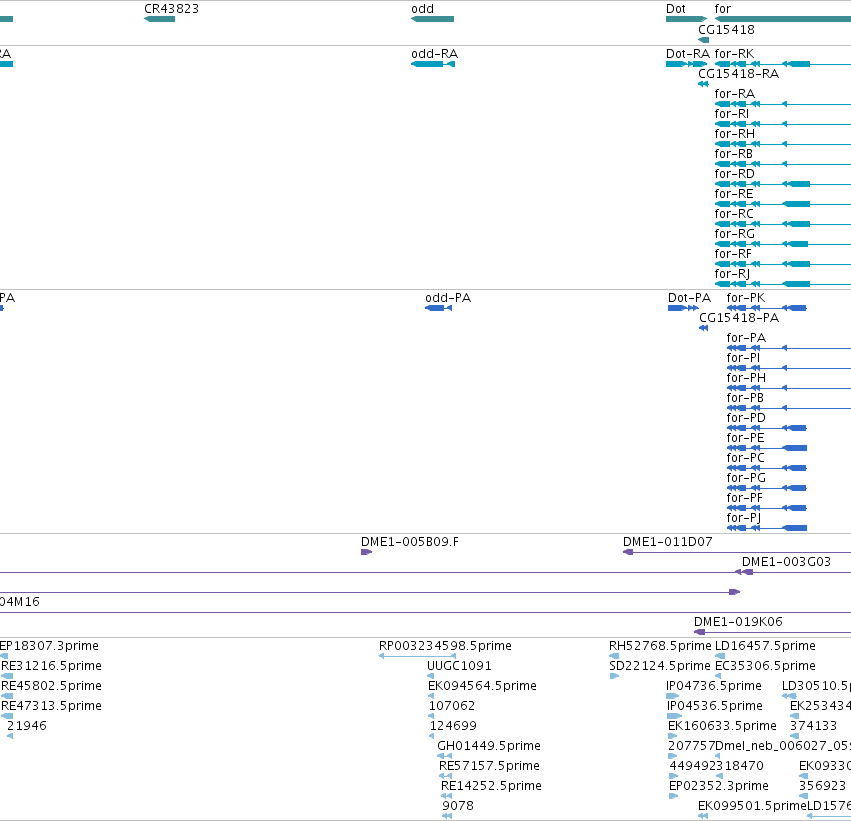This screenshot has width=851, height=821.
Task: Click the EC35306.5prime label
Action: [765, 666]
